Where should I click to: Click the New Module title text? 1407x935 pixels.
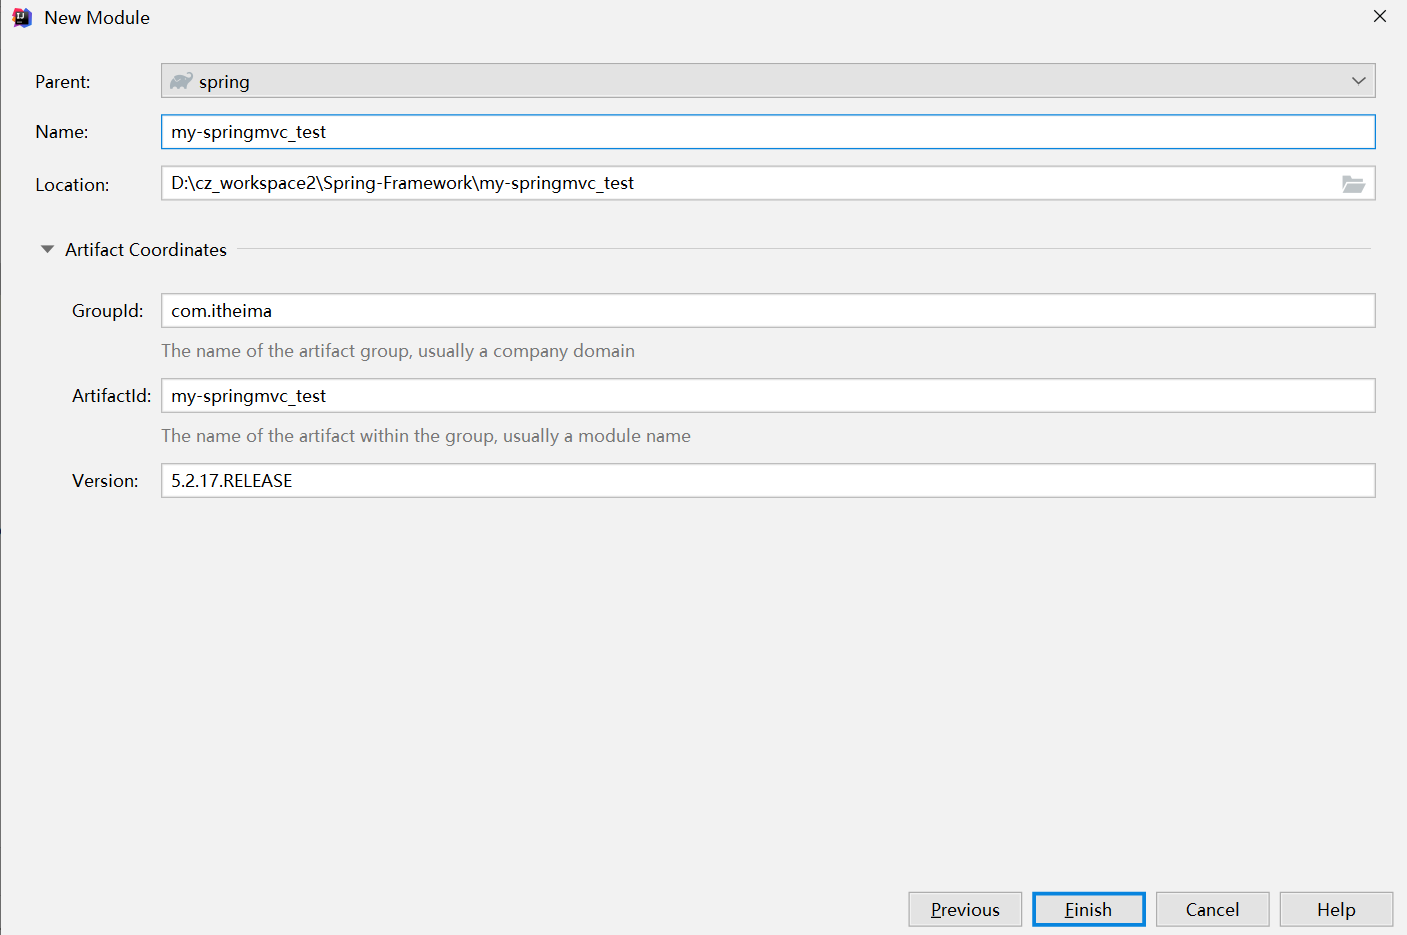tap(97, 18)
